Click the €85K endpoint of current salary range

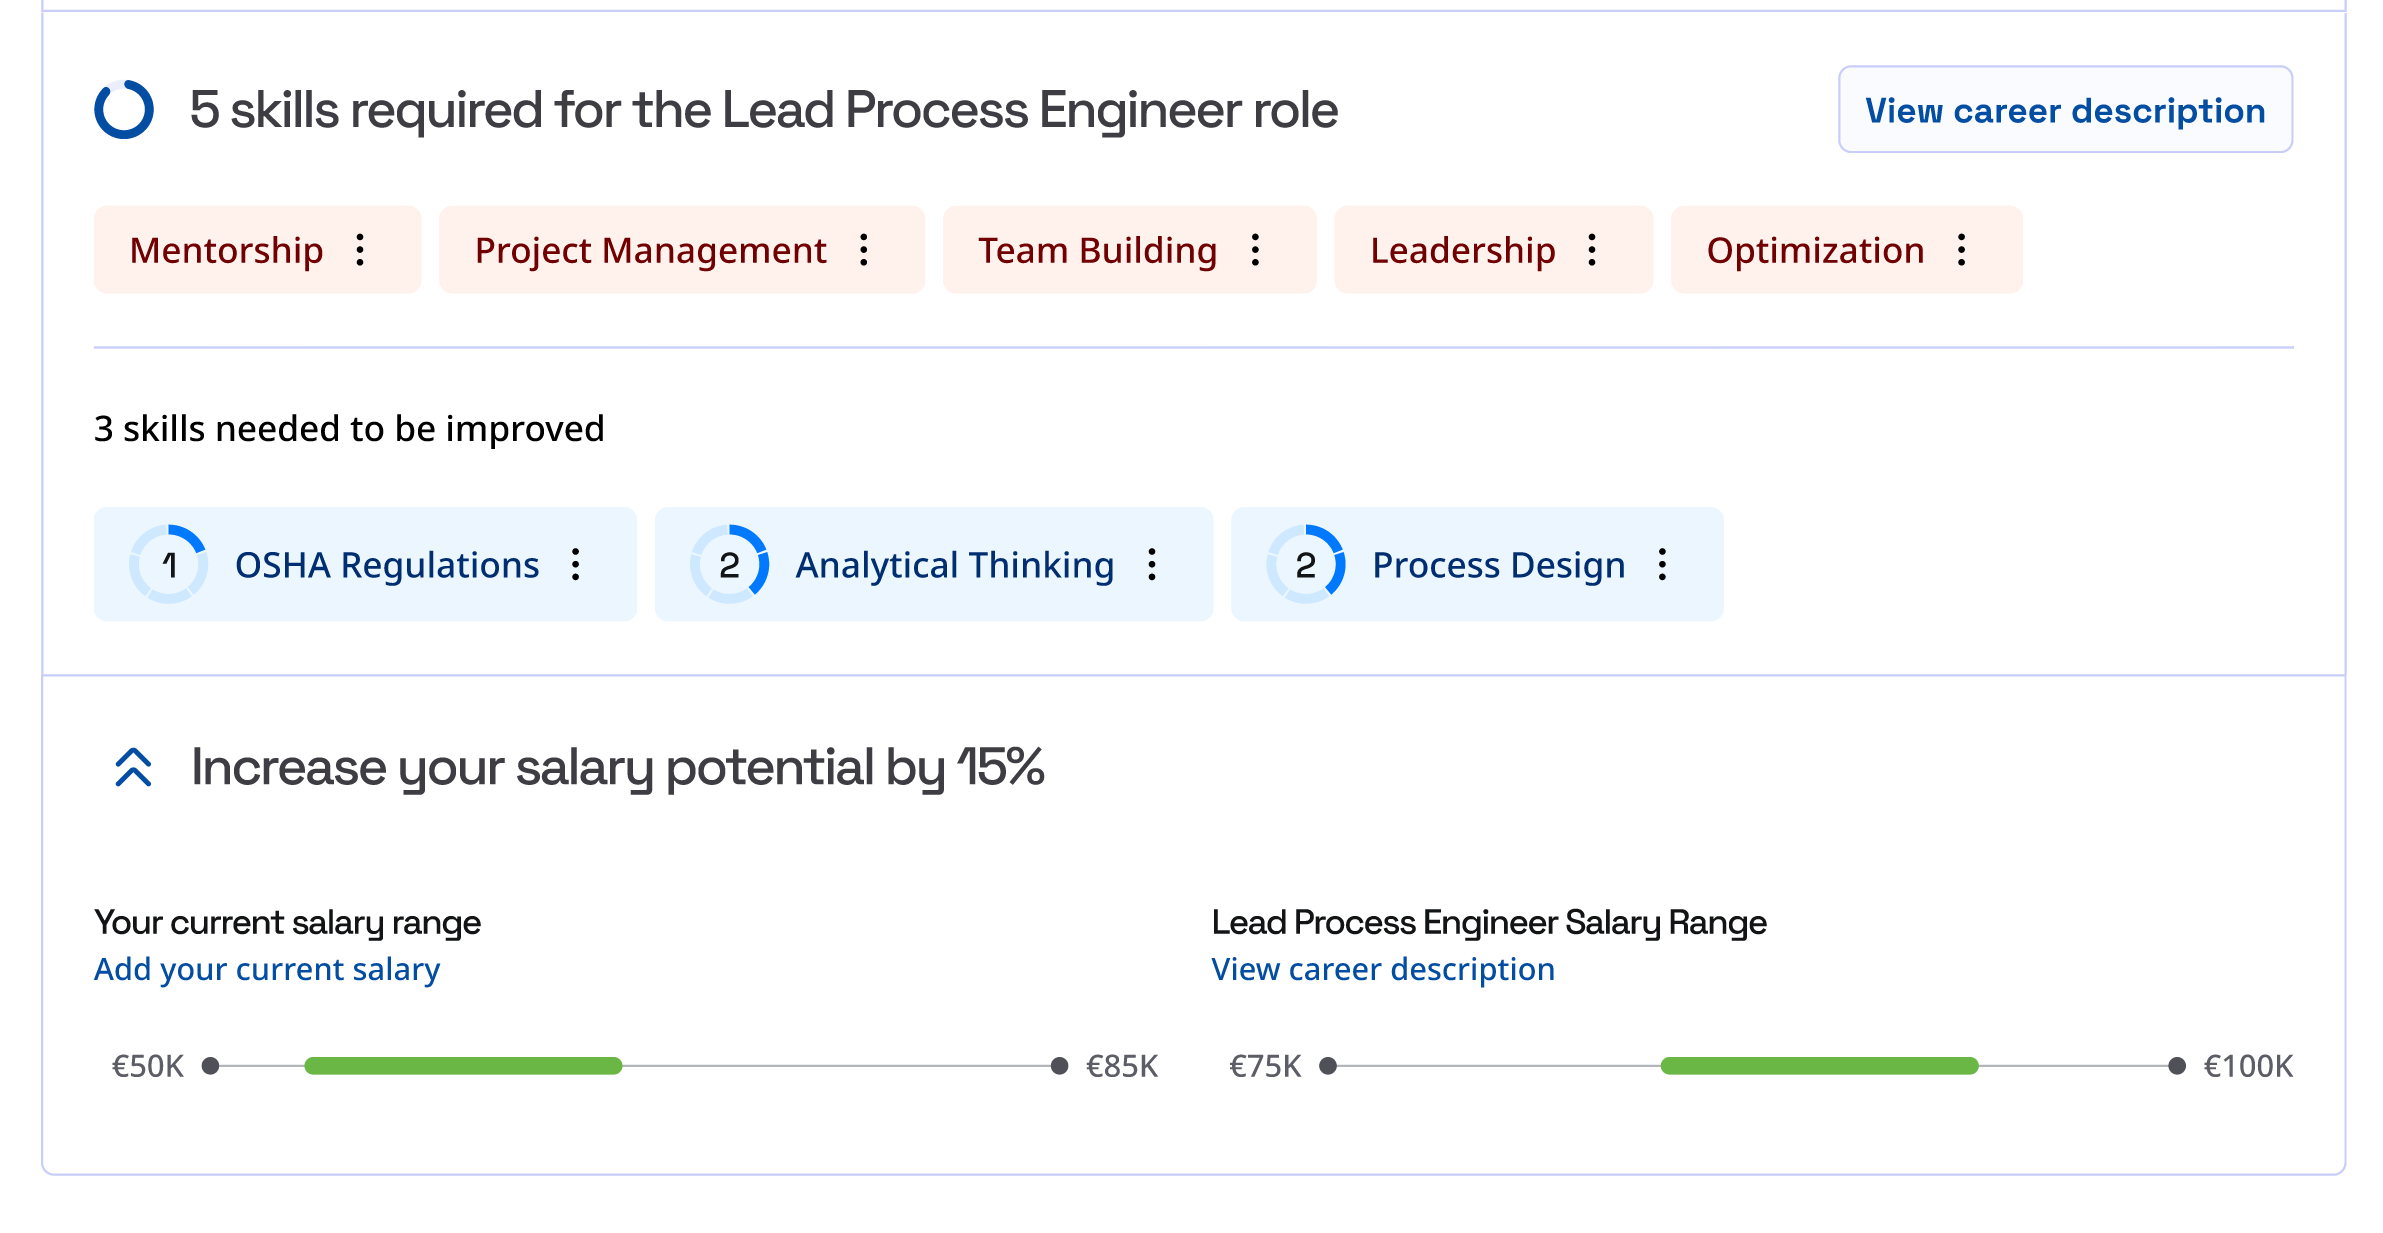1060,1066
